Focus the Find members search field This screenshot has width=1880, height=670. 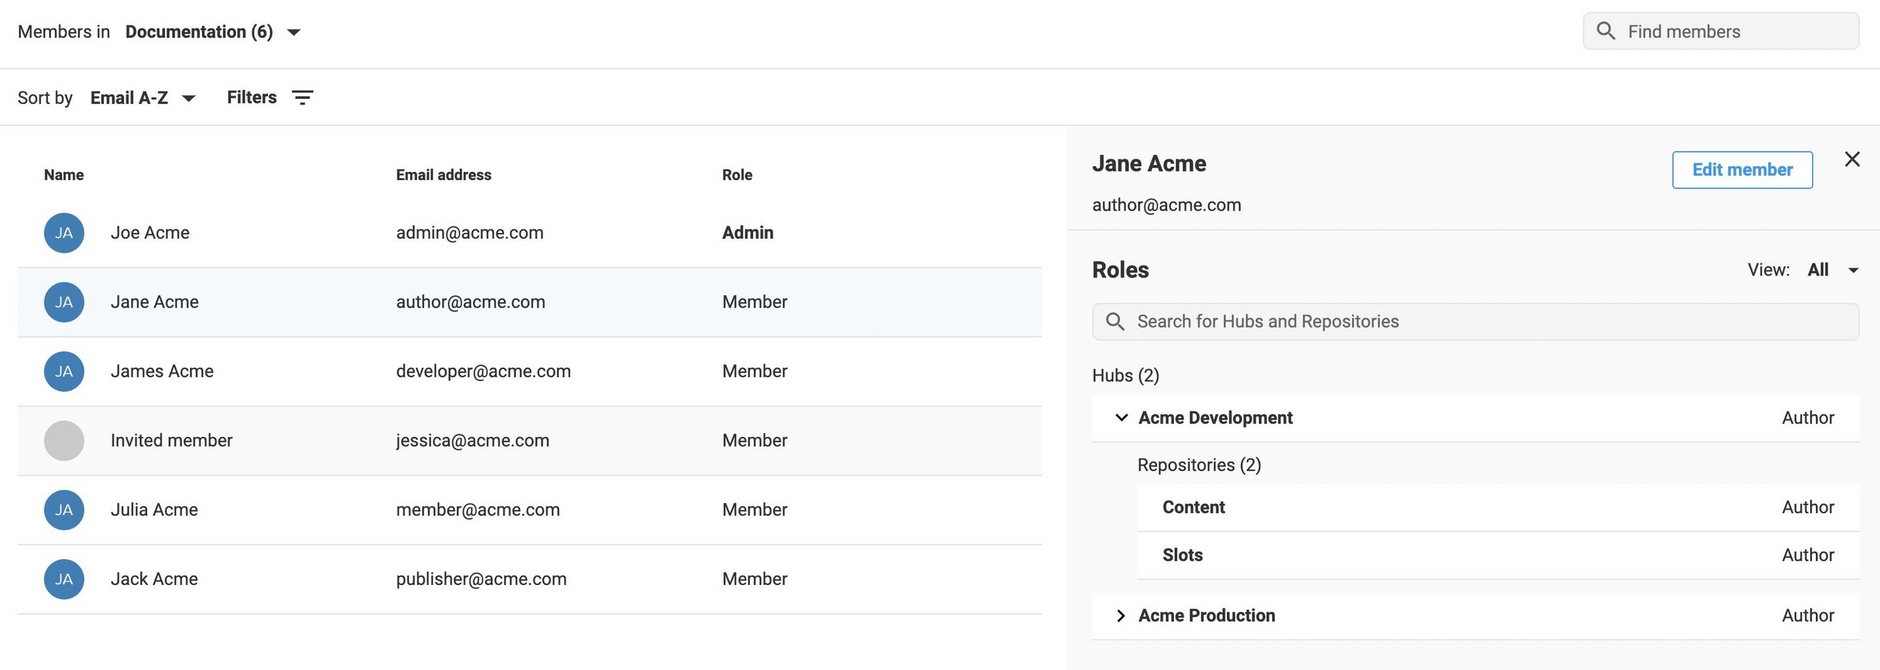coord(1721,31)
